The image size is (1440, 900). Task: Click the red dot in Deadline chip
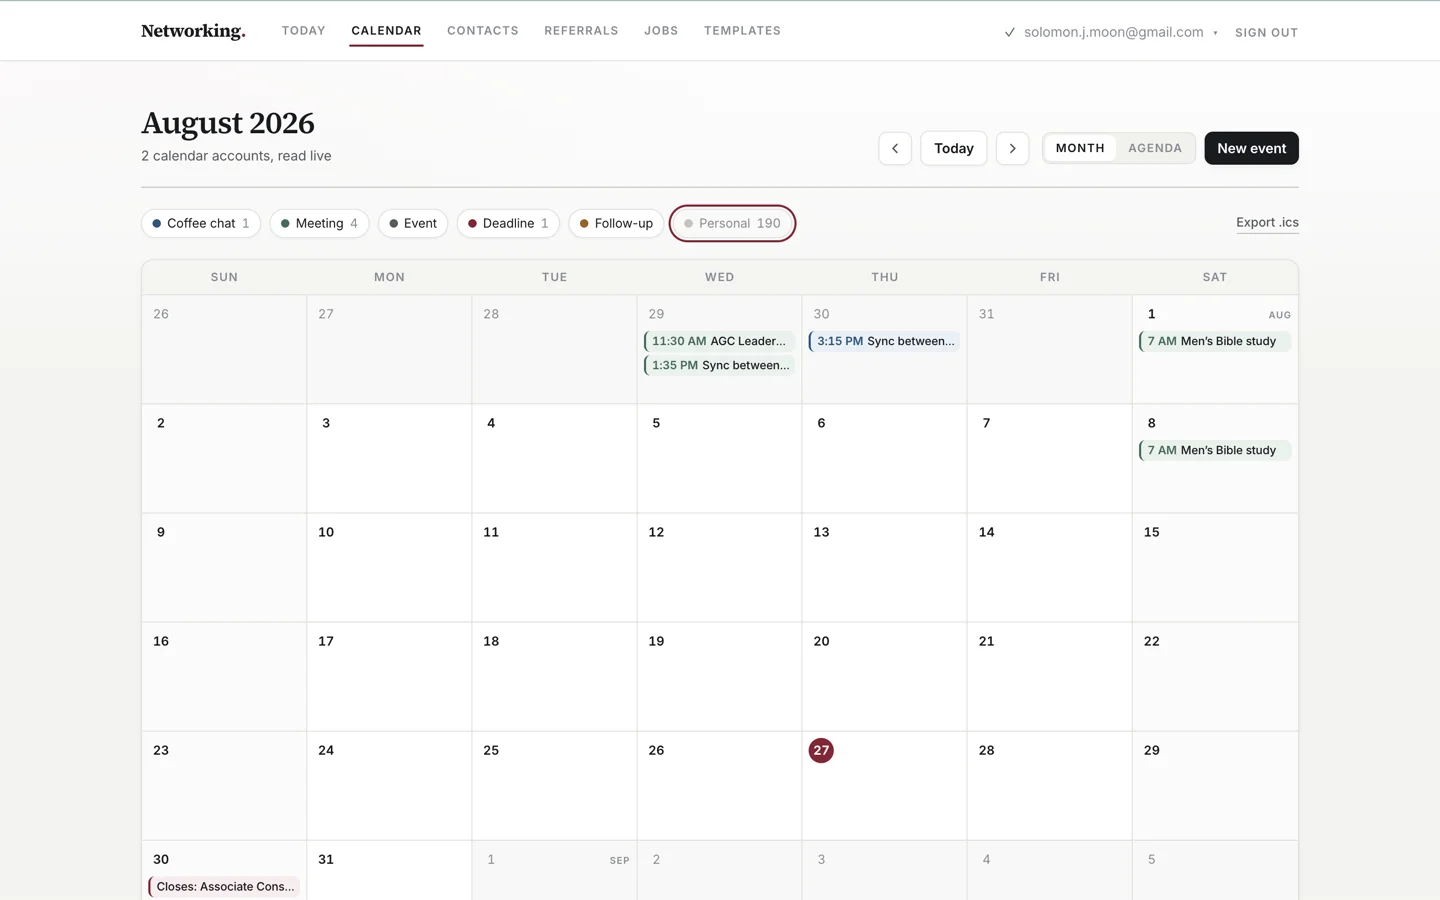click(x=472, y=223)
